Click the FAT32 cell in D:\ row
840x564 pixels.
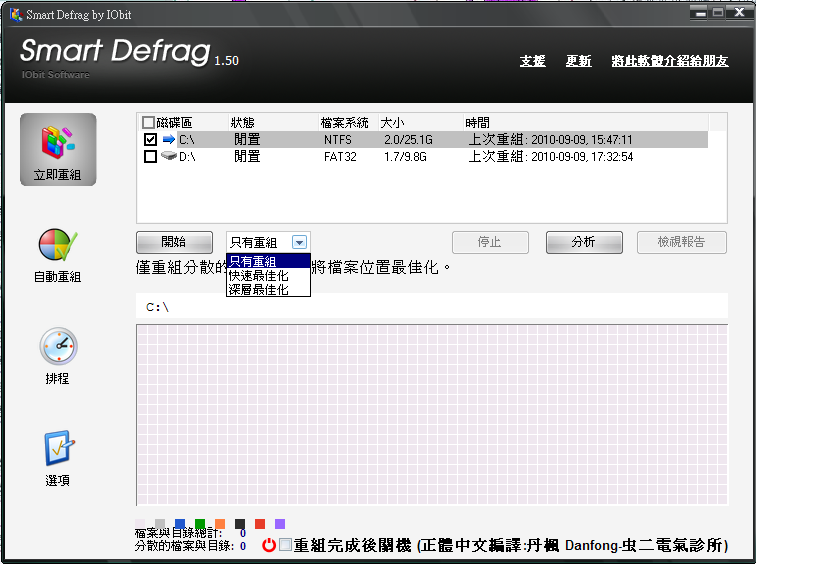point(340,156)
